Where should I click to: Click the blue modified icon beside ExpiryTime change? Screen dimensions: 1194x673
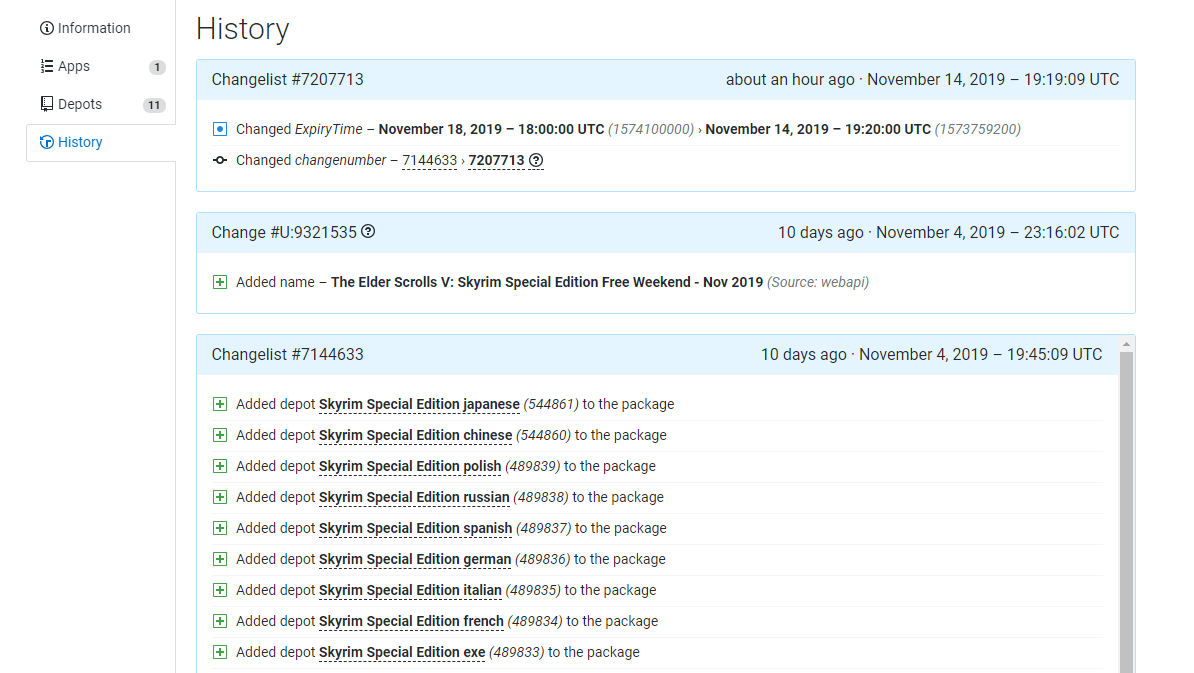click(220, 129)
